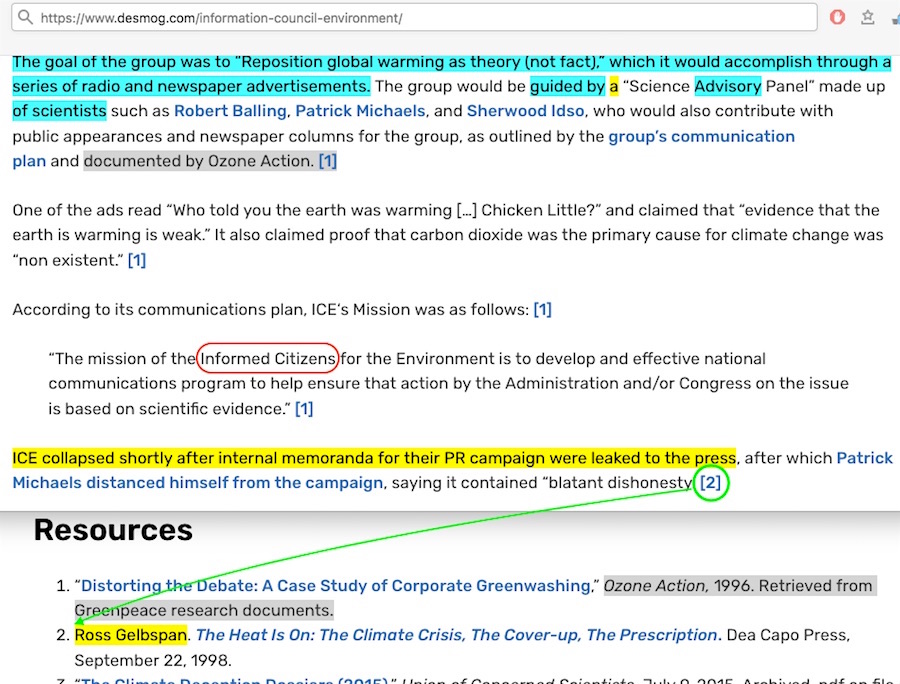Click the "Resources" section heading
This screenshot has width=900, height=684.
tap(113, 530)
